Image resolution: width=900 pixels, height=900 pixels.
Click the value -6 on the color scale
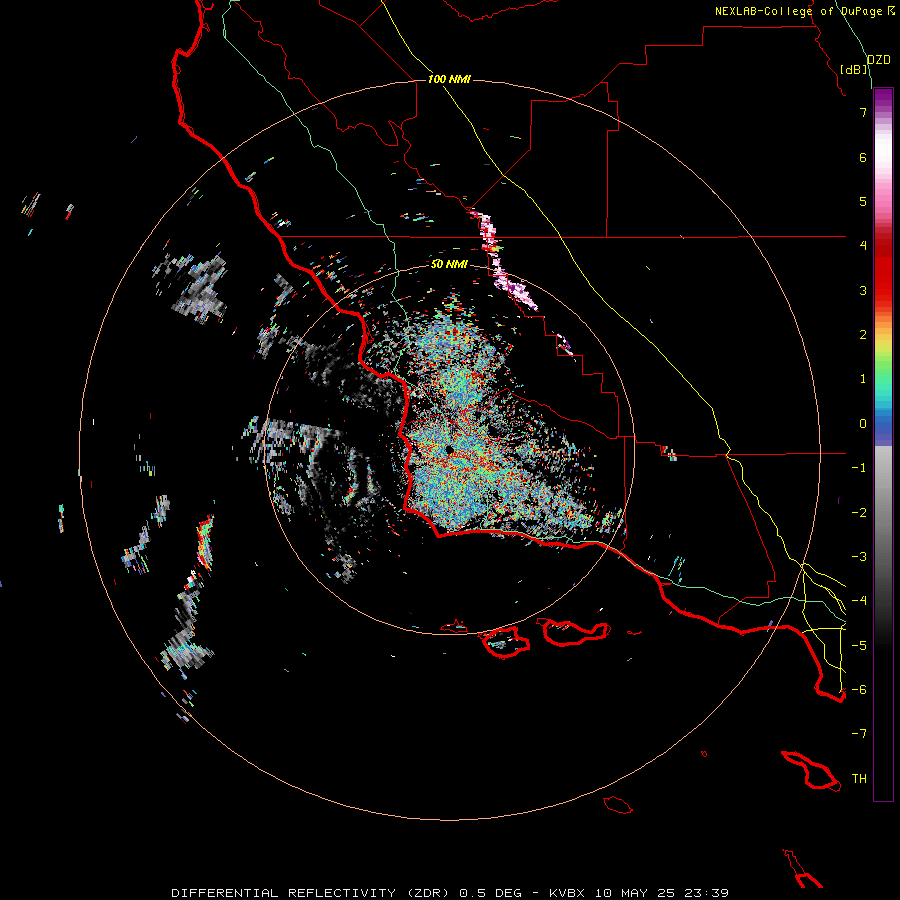coord(859,690)
